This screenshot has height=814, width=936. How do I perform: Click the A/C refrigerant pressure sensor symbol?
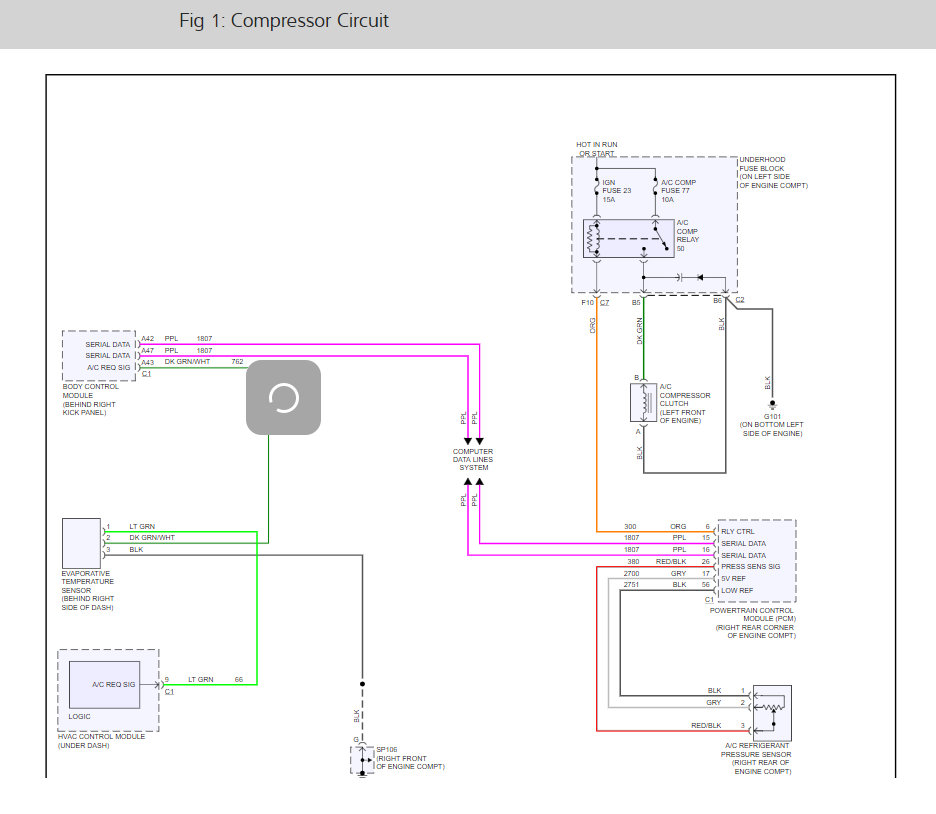772,711
